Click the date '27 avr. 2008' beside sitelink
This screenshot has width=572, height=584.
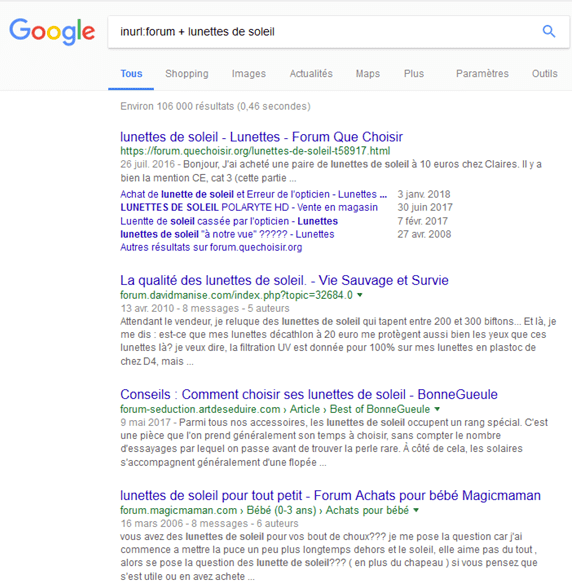(424, 234)
